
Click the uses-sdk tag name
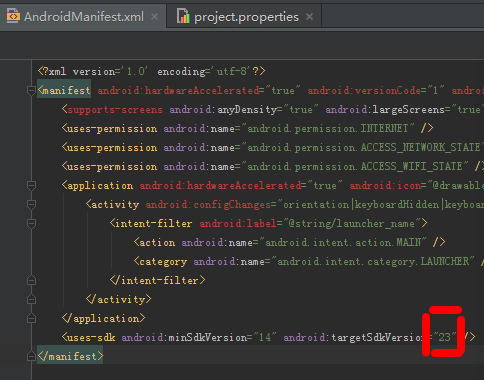91,337
